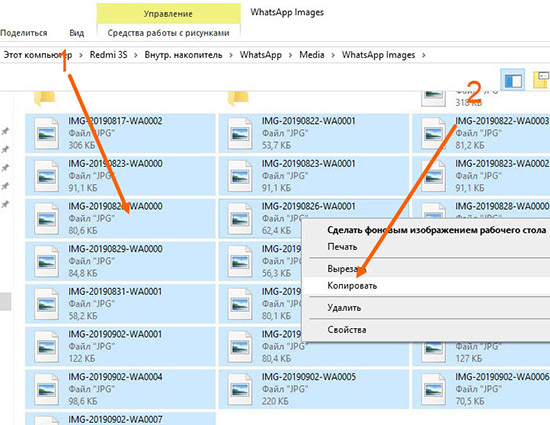The image size is (550, 425).
Task: Open the Вид ribbon tab
Action: [76, 33]
